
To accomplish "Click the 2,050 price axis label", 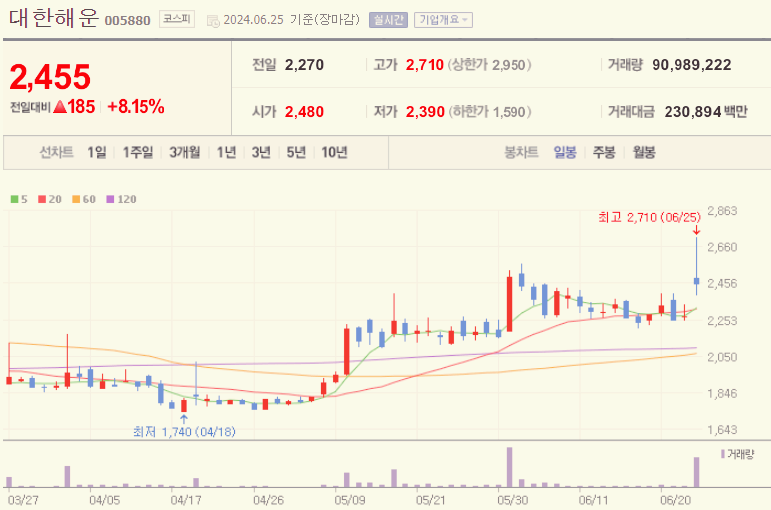I will click(722, 357).
